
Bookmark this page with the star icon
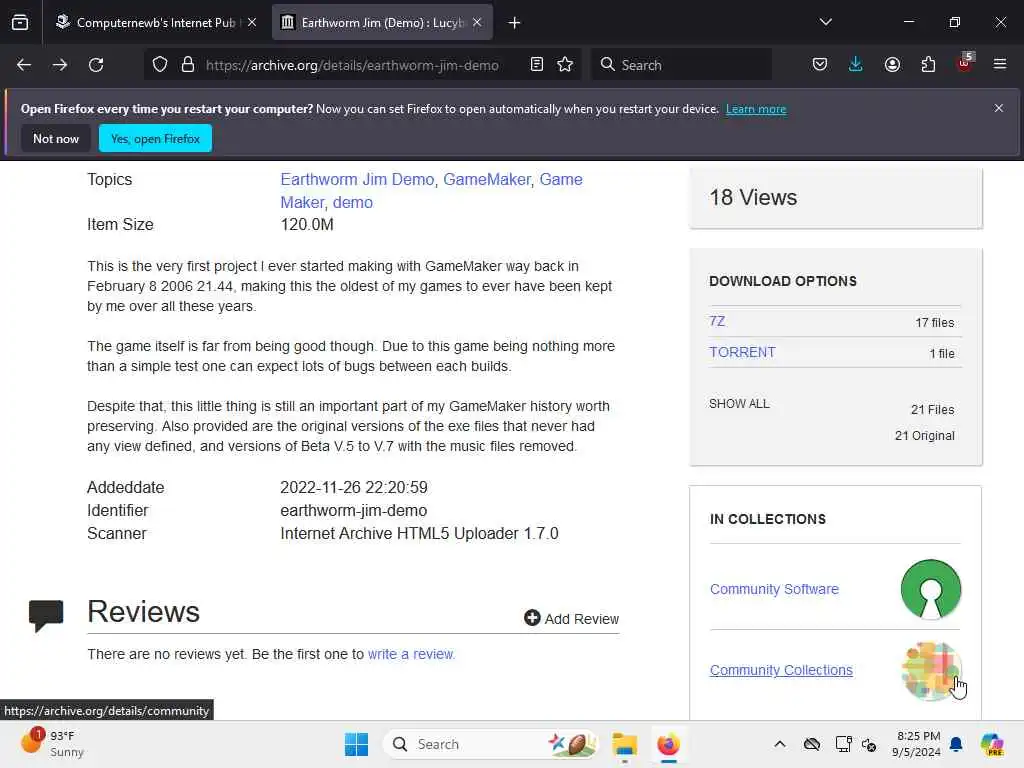[565, 64]
